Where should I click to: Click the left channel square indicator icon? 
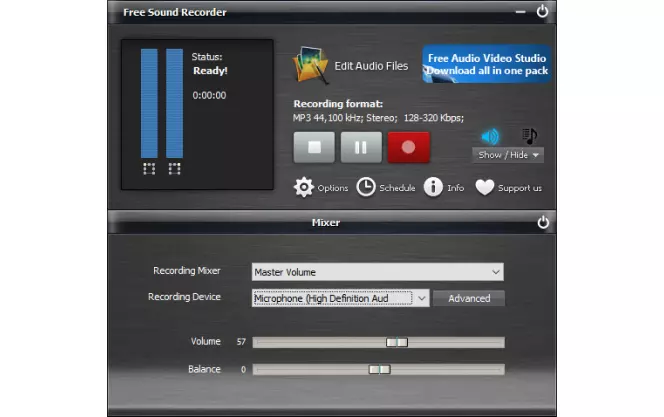pos(149,168)
